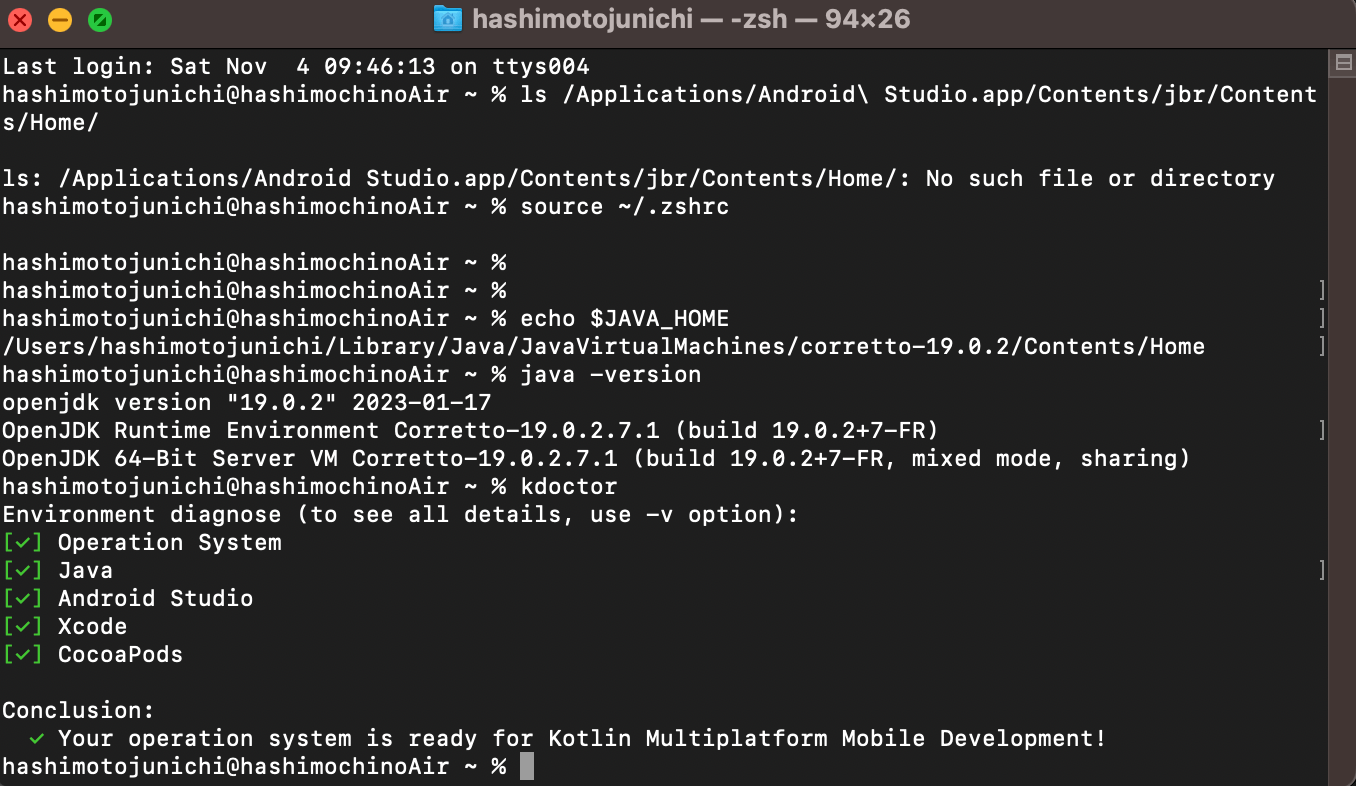Click the split pane icon above the scrollbar
This screenshot has height=786, width=1356.
pos(1344,64)
